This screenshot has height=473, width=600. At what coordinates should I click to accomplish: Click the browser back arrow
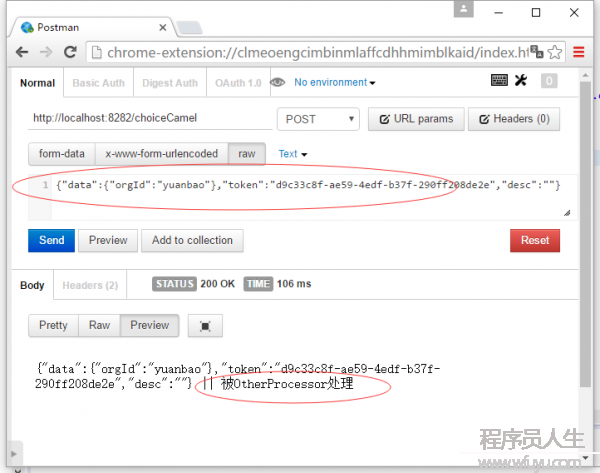click(x=22, y=52)
